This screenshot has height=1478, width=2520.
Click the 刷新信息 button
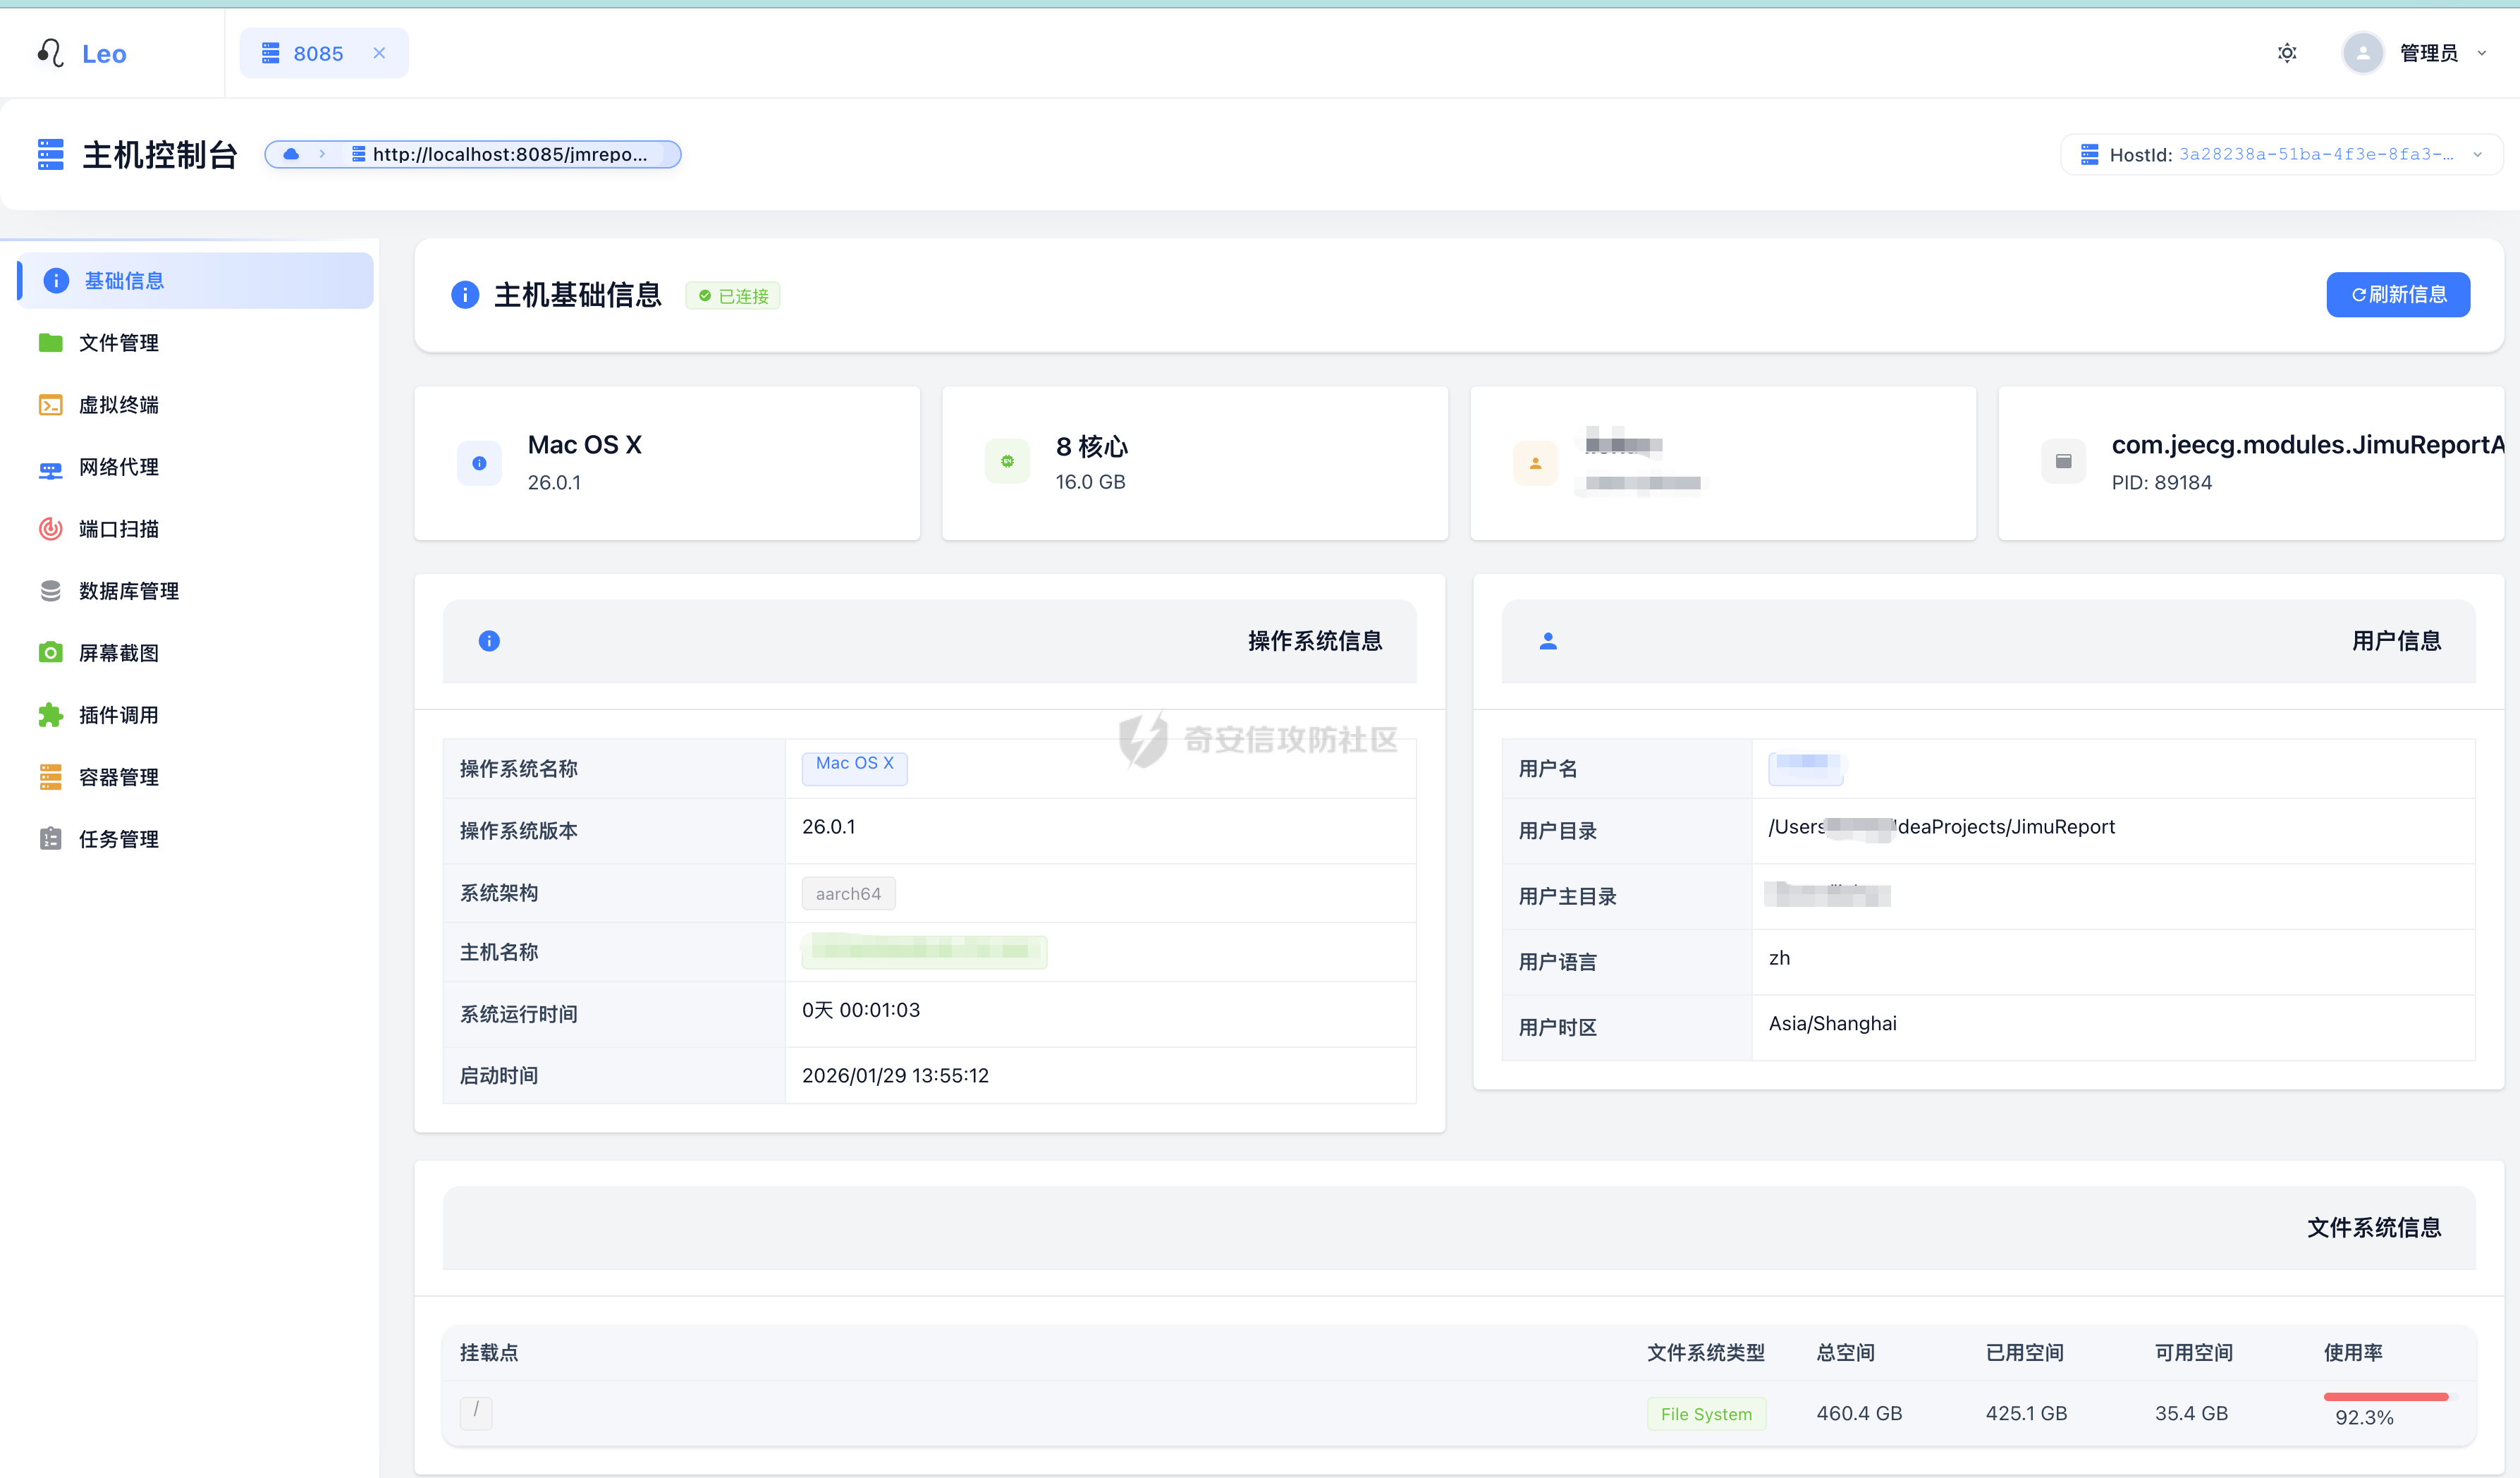pos(2397,294)
